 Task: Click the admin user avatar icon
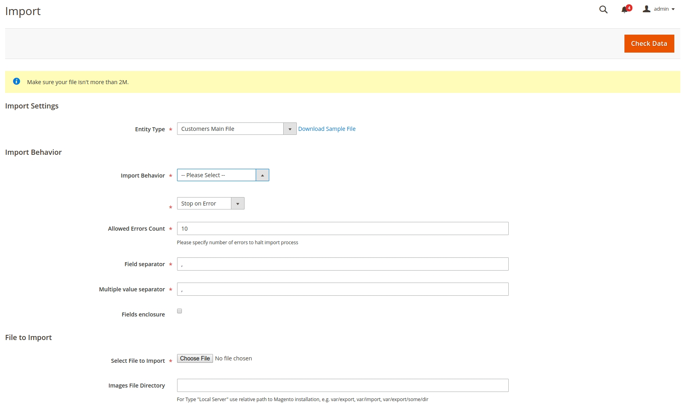[647, 9]
